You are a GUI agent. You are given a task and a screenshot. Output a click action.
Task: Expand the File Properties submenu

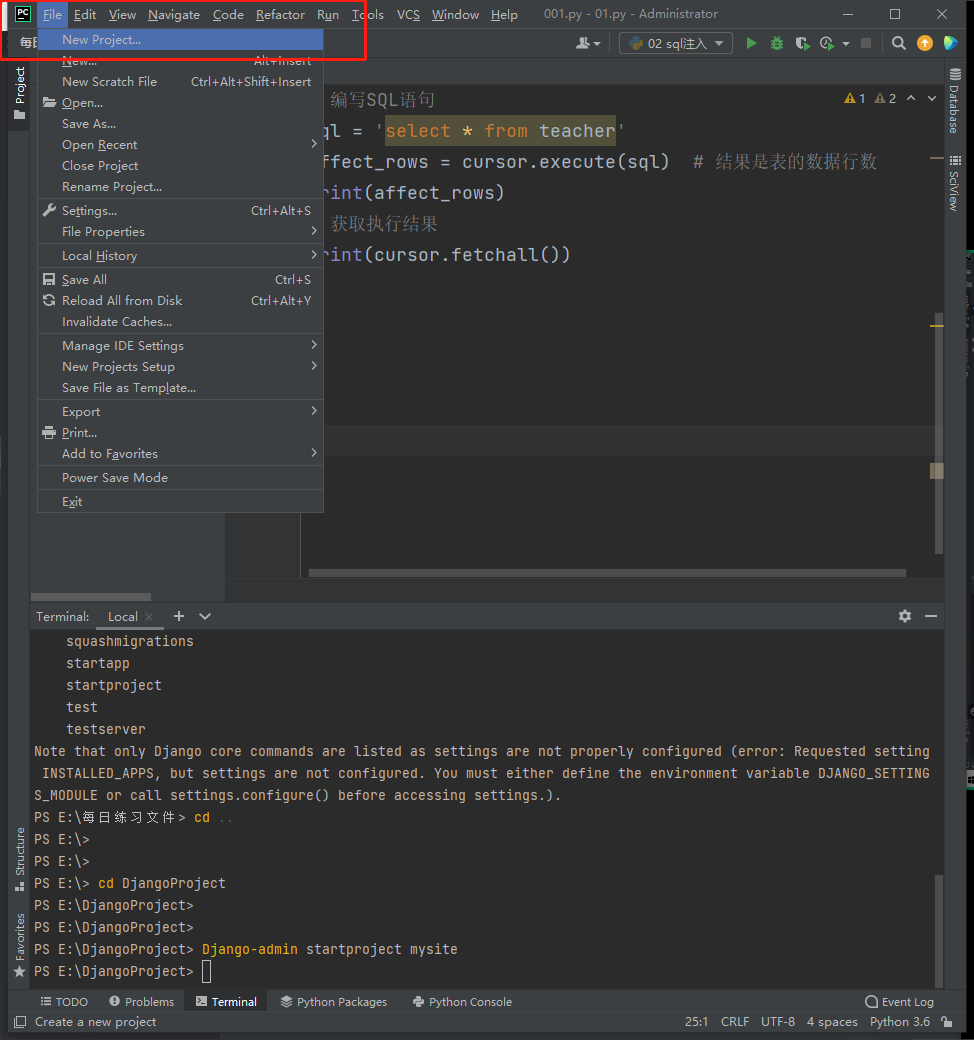[x=180, y=231]
